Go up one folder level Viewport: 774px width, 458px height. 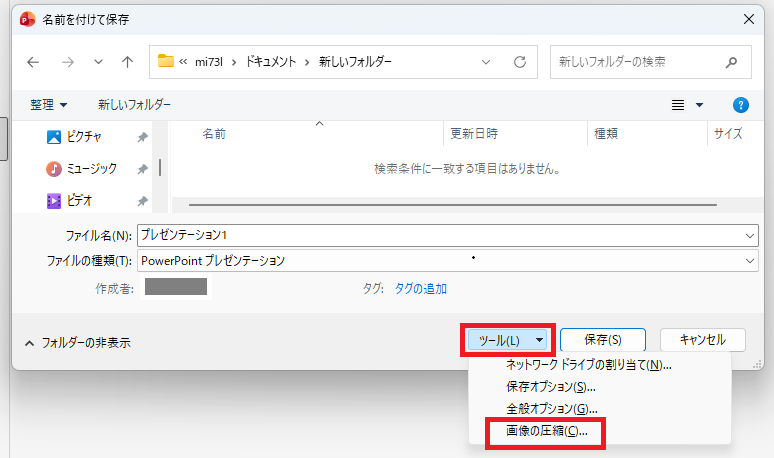click(x=127, y=62)
